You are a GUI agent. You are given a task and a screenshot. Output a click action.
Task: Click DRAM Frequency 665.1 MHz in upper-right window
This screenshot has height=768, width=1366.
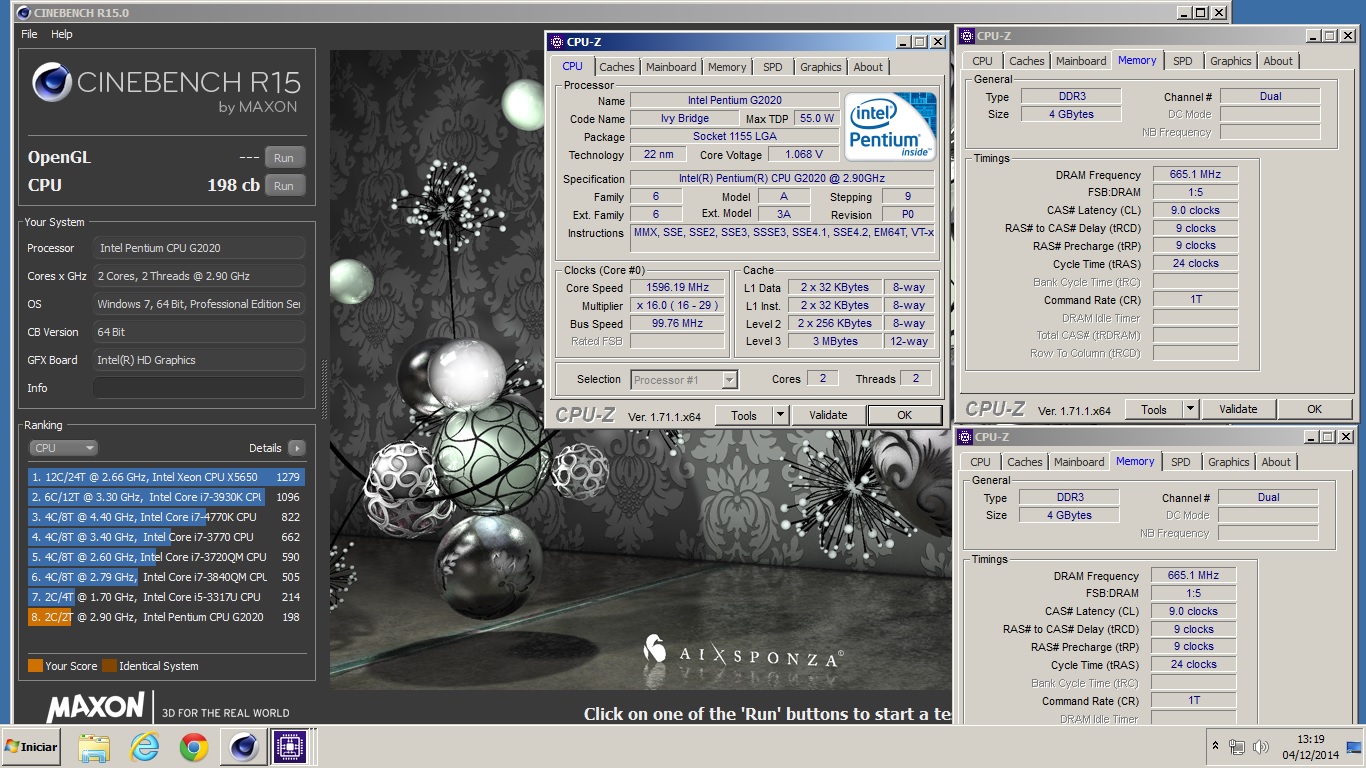[1195, 175]
